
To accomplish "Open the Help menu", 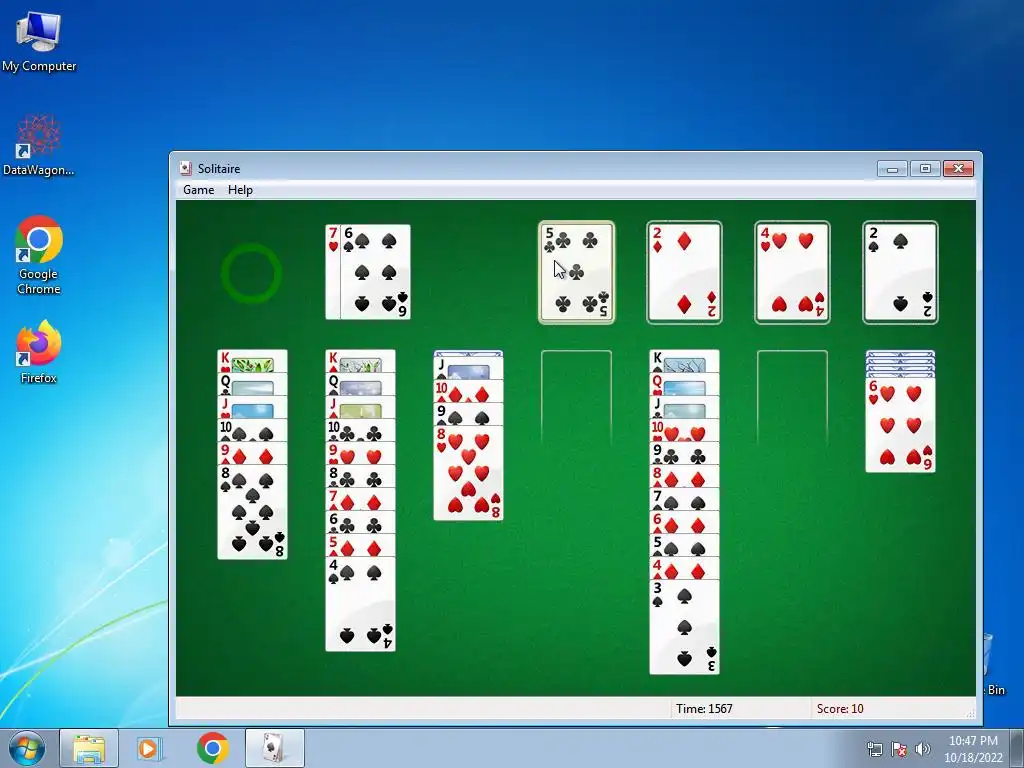I will [x=240, y=189].
